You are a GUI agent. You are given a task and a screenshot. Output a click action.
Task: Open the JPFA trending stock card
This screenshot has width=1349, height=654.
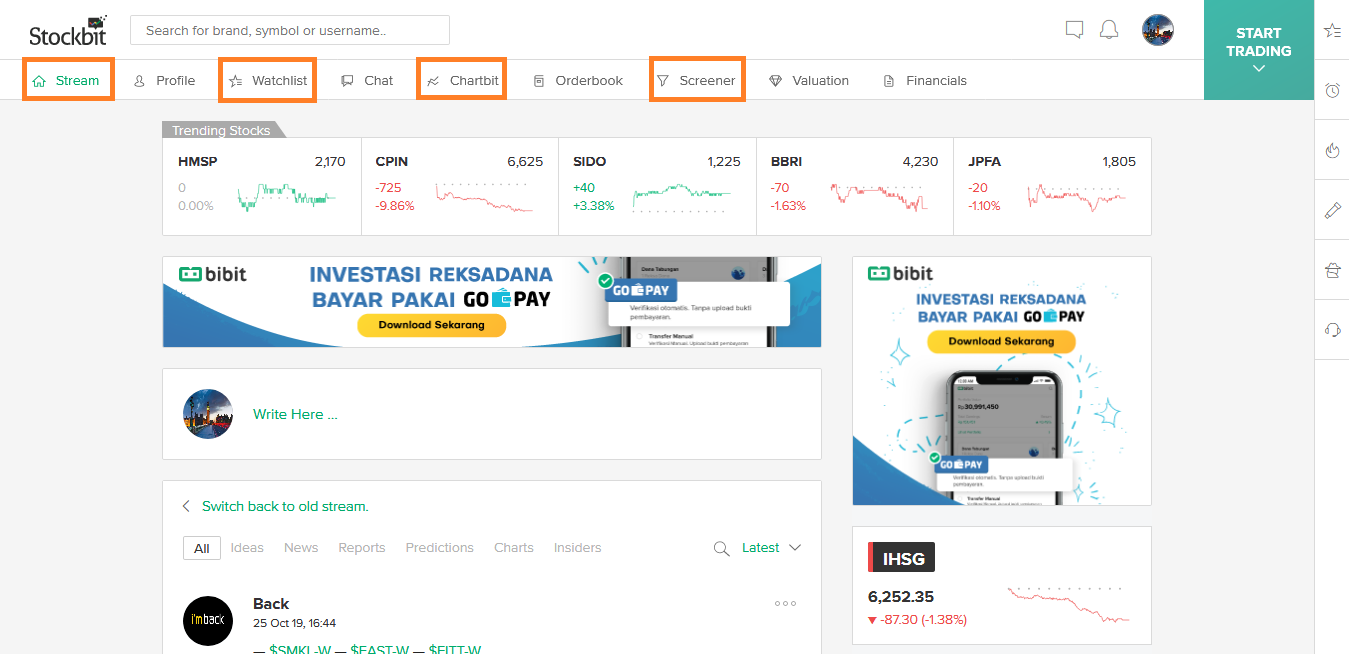[x=1052, y=186]
